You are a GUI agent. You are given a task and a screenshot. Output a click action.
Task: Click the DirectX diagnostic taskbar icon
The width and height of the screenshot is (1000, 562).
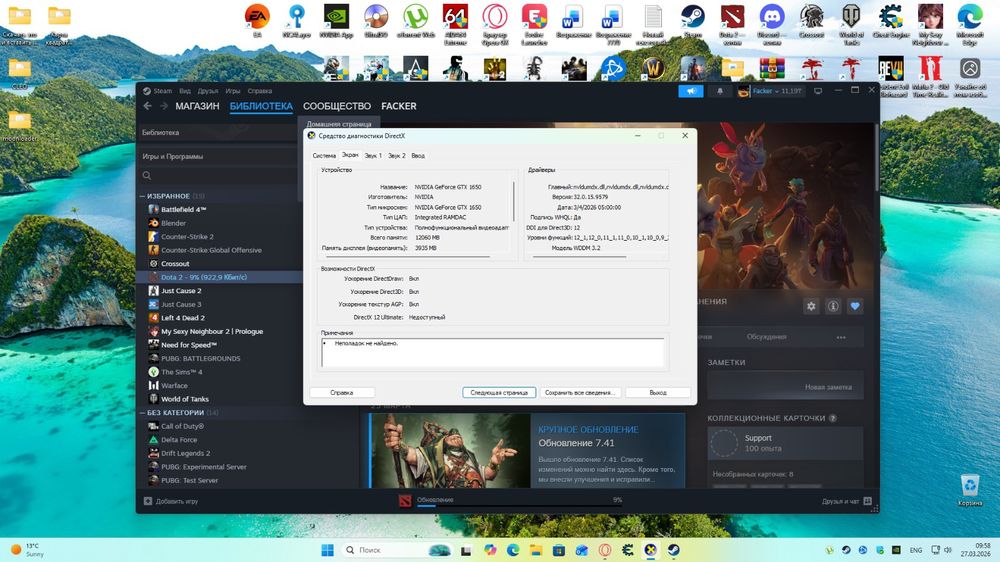(x=651, y=550)
